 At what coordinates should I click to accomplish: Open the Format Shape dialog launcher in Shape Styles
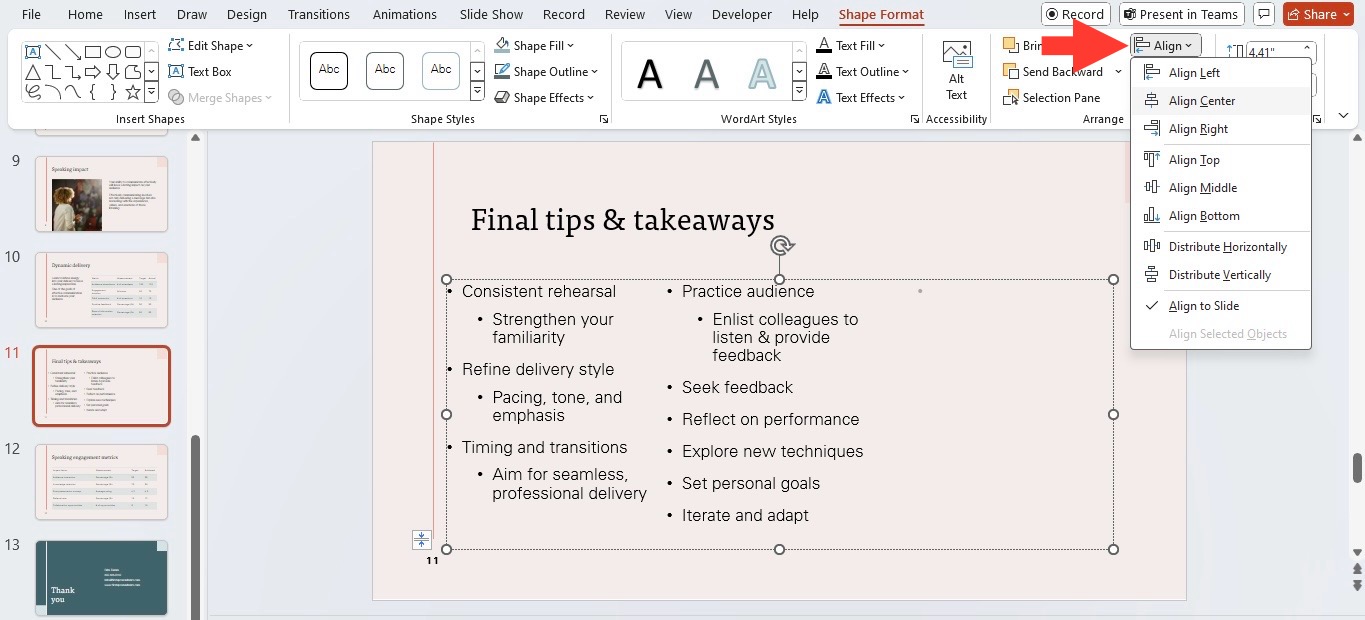[x=603, y=119]
